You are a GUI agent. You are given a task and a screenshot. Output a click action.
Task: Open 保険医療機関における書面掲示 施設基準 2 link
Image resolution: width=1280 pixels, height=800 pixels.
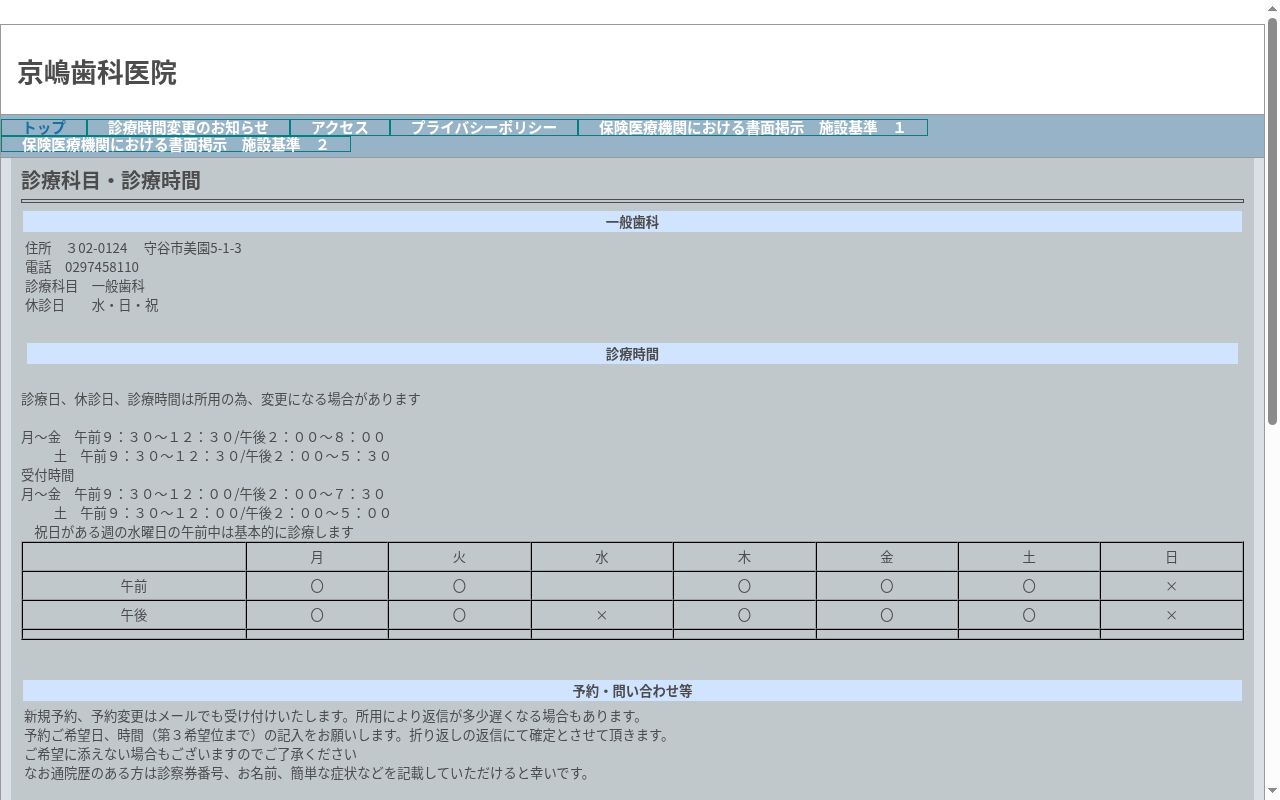pos(176,145)
